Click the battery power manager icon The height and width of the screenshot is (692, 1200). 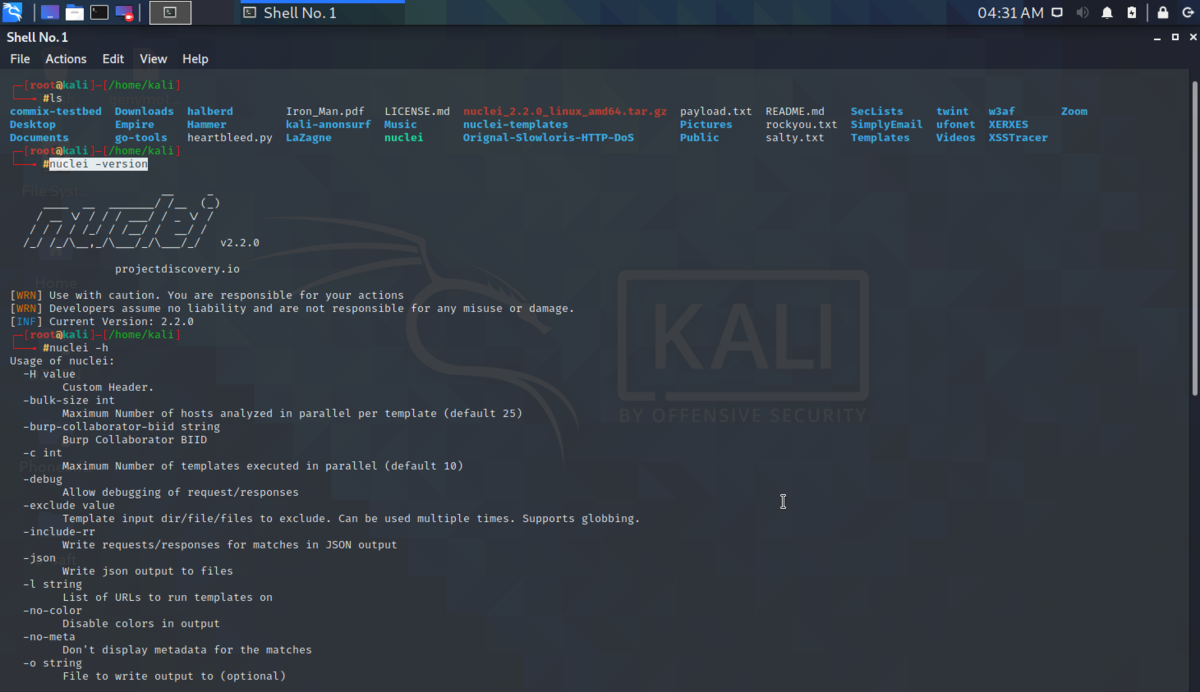click(x=1132, y=13)
